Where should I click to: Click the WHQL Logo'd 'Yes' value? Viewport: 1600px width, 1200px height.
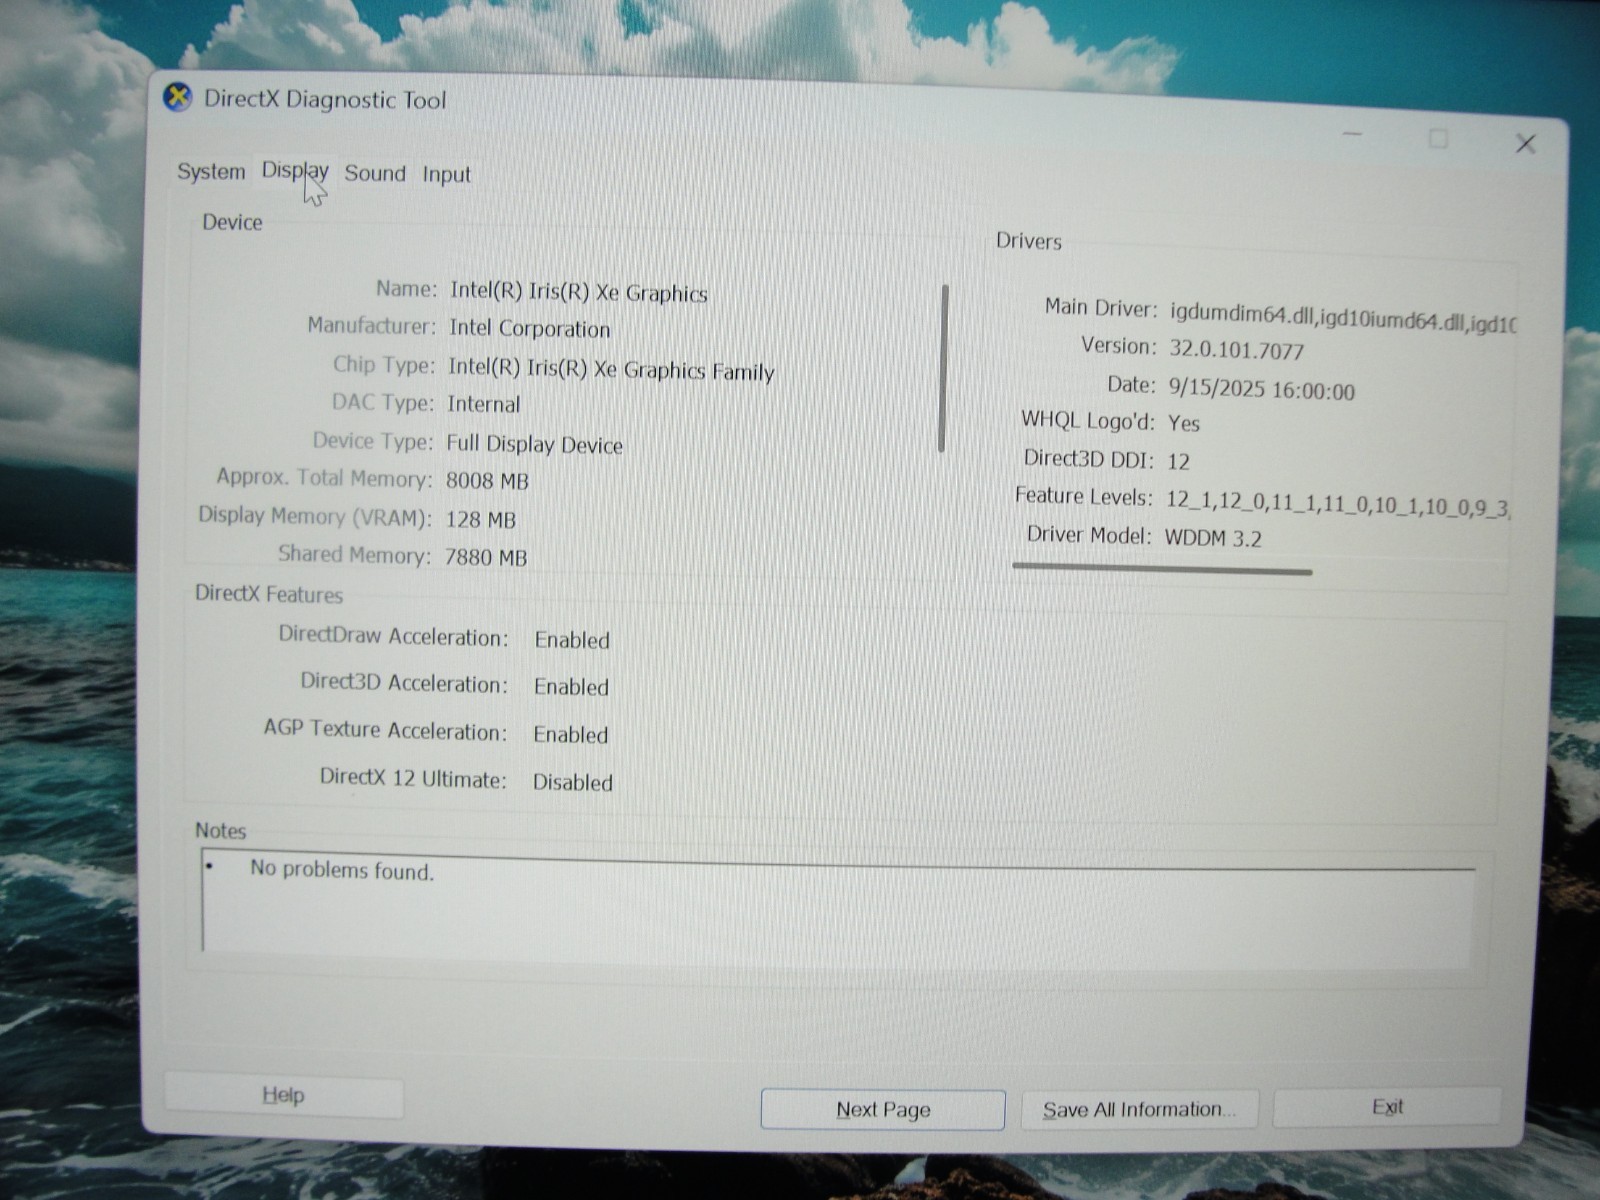pyautogui.click(x=1183, y=423)
